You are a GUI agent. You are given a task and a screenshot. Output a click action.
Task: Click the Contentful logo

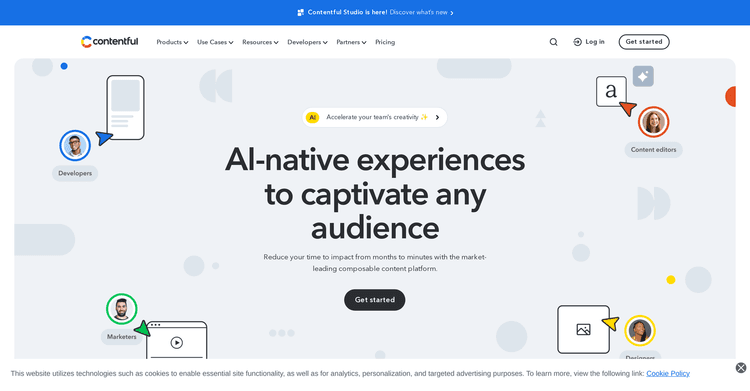tap(110, 42)
